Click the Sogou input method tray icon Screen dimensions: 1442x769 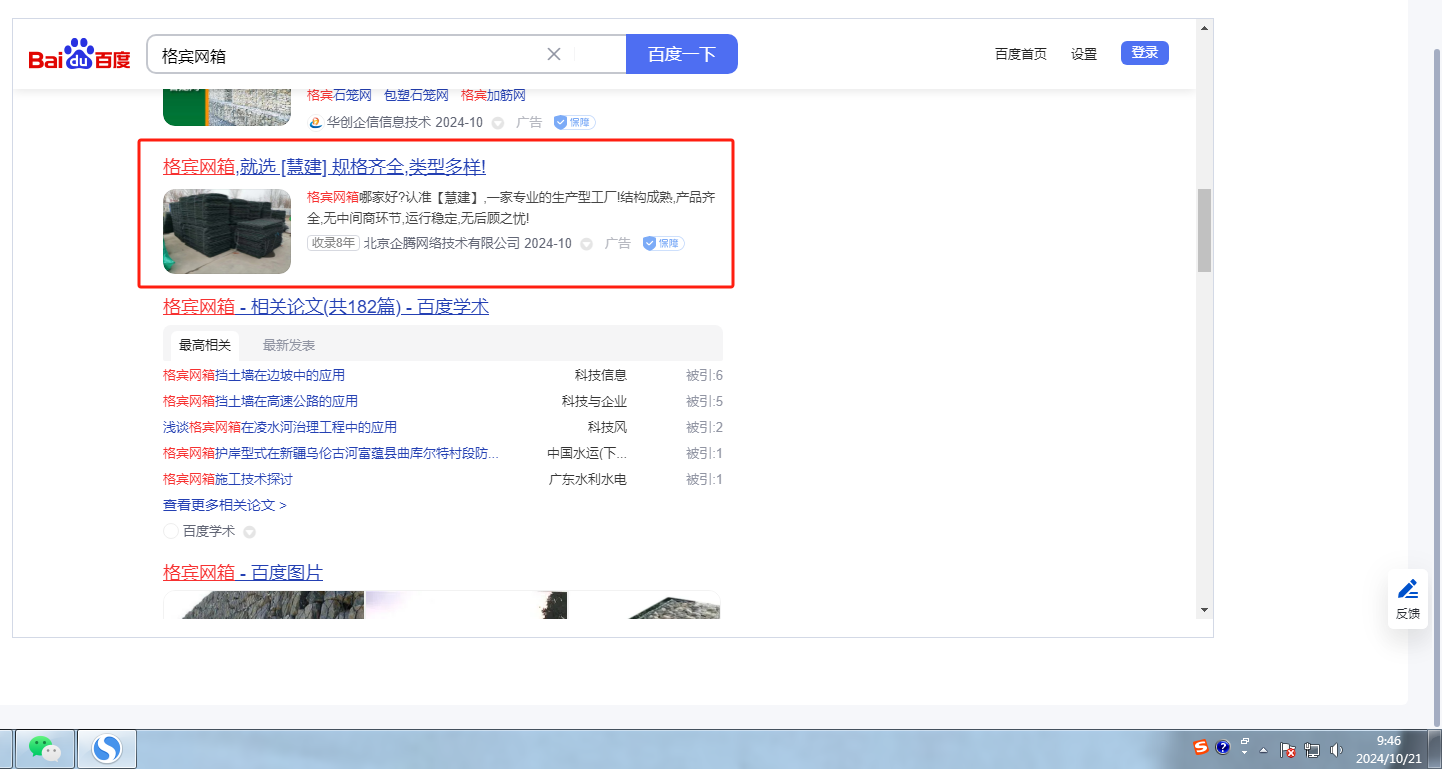pos(1201,747)
